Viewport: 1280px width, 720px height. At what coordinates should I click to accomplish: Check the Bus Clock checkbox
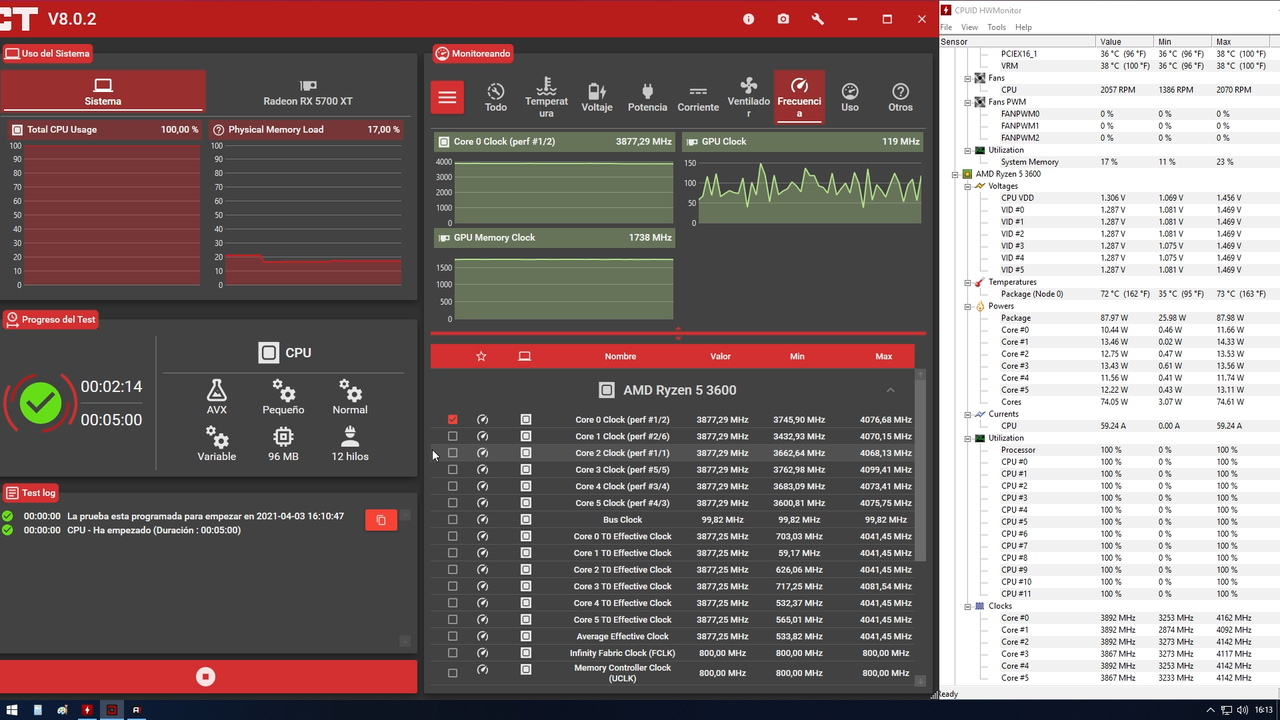tap(453, 520)
